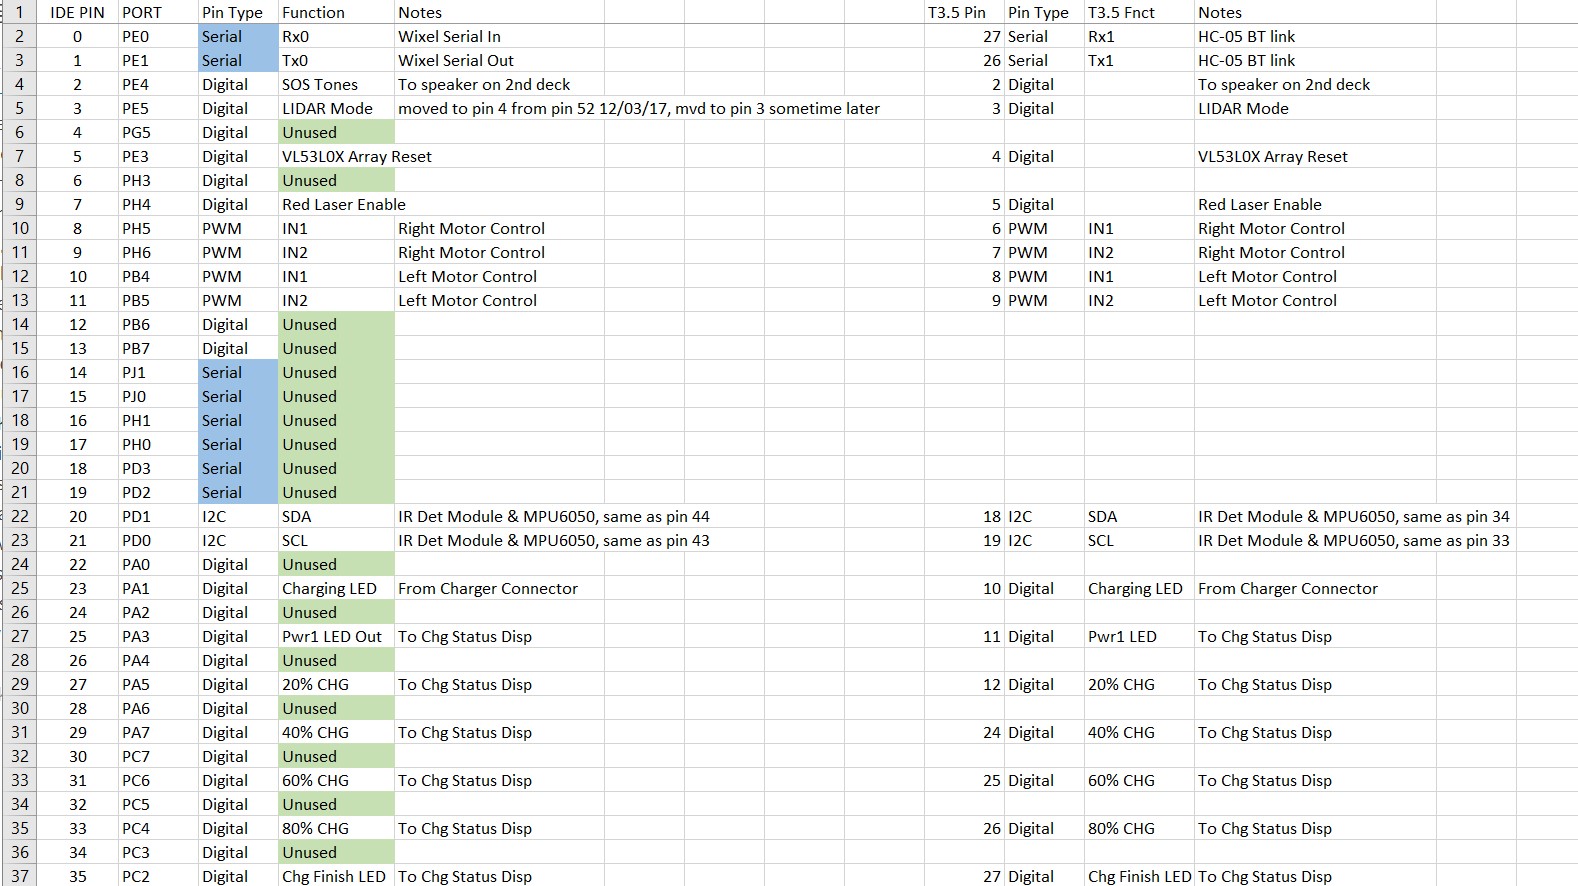Viewport: 1578px width, 886px height.
Task: Click the 'From Charger Connector' note in row 25
Action: pos(488,588)
